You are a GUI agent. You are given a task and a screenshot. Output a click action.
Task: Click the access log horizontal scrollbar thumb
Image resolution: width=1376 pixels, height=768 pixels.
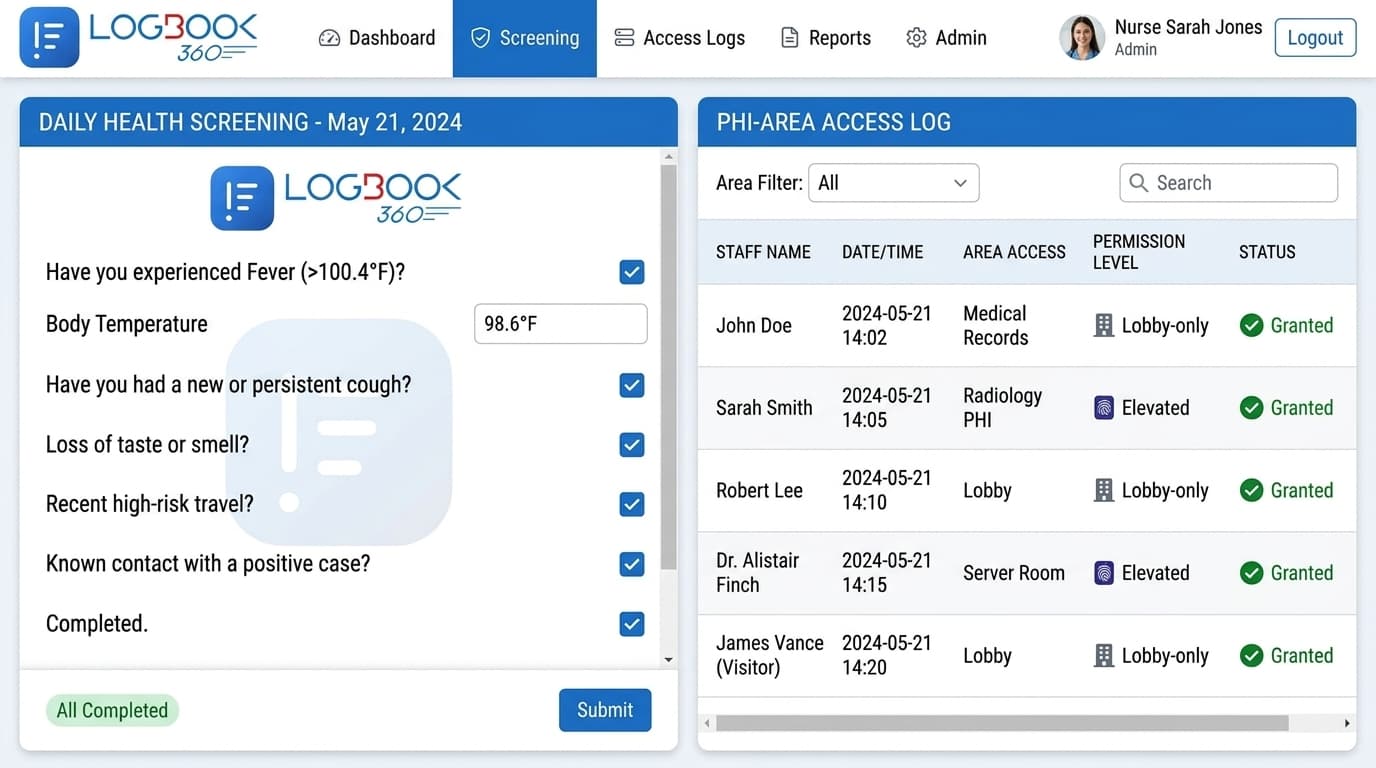coord(1002,723)
